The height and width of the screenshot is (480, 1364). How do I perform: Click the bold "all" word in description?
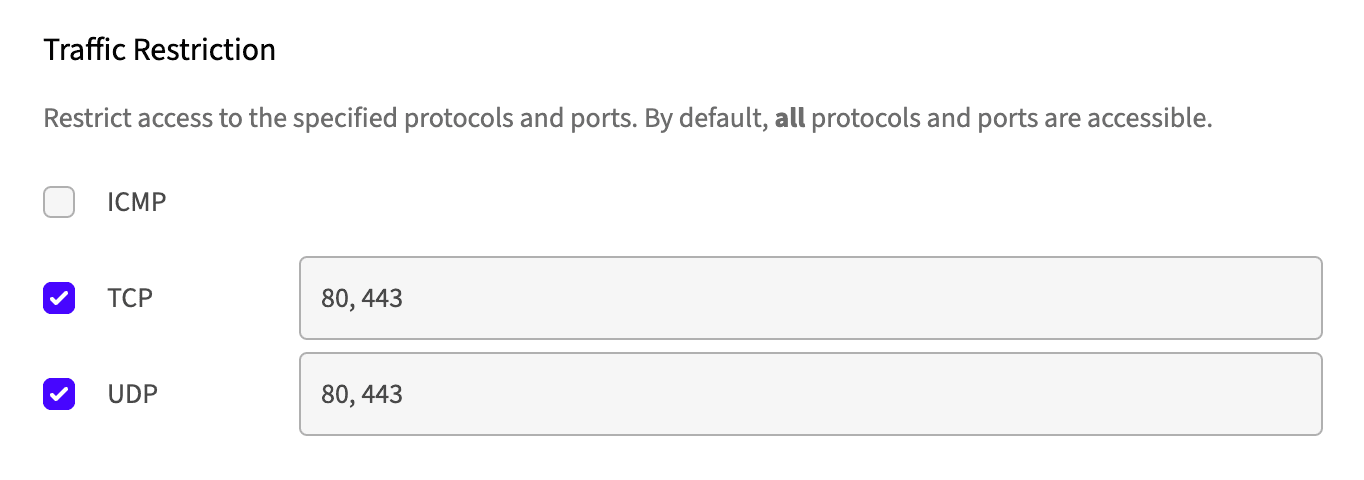[x=790, y=120]
